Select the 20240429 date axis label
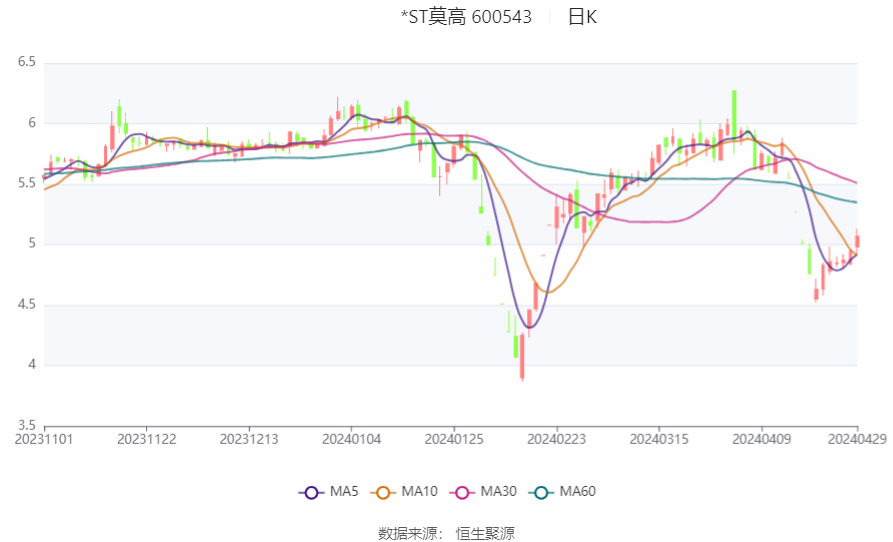Viewport: 893px width, 542px height. coord(857,440)
